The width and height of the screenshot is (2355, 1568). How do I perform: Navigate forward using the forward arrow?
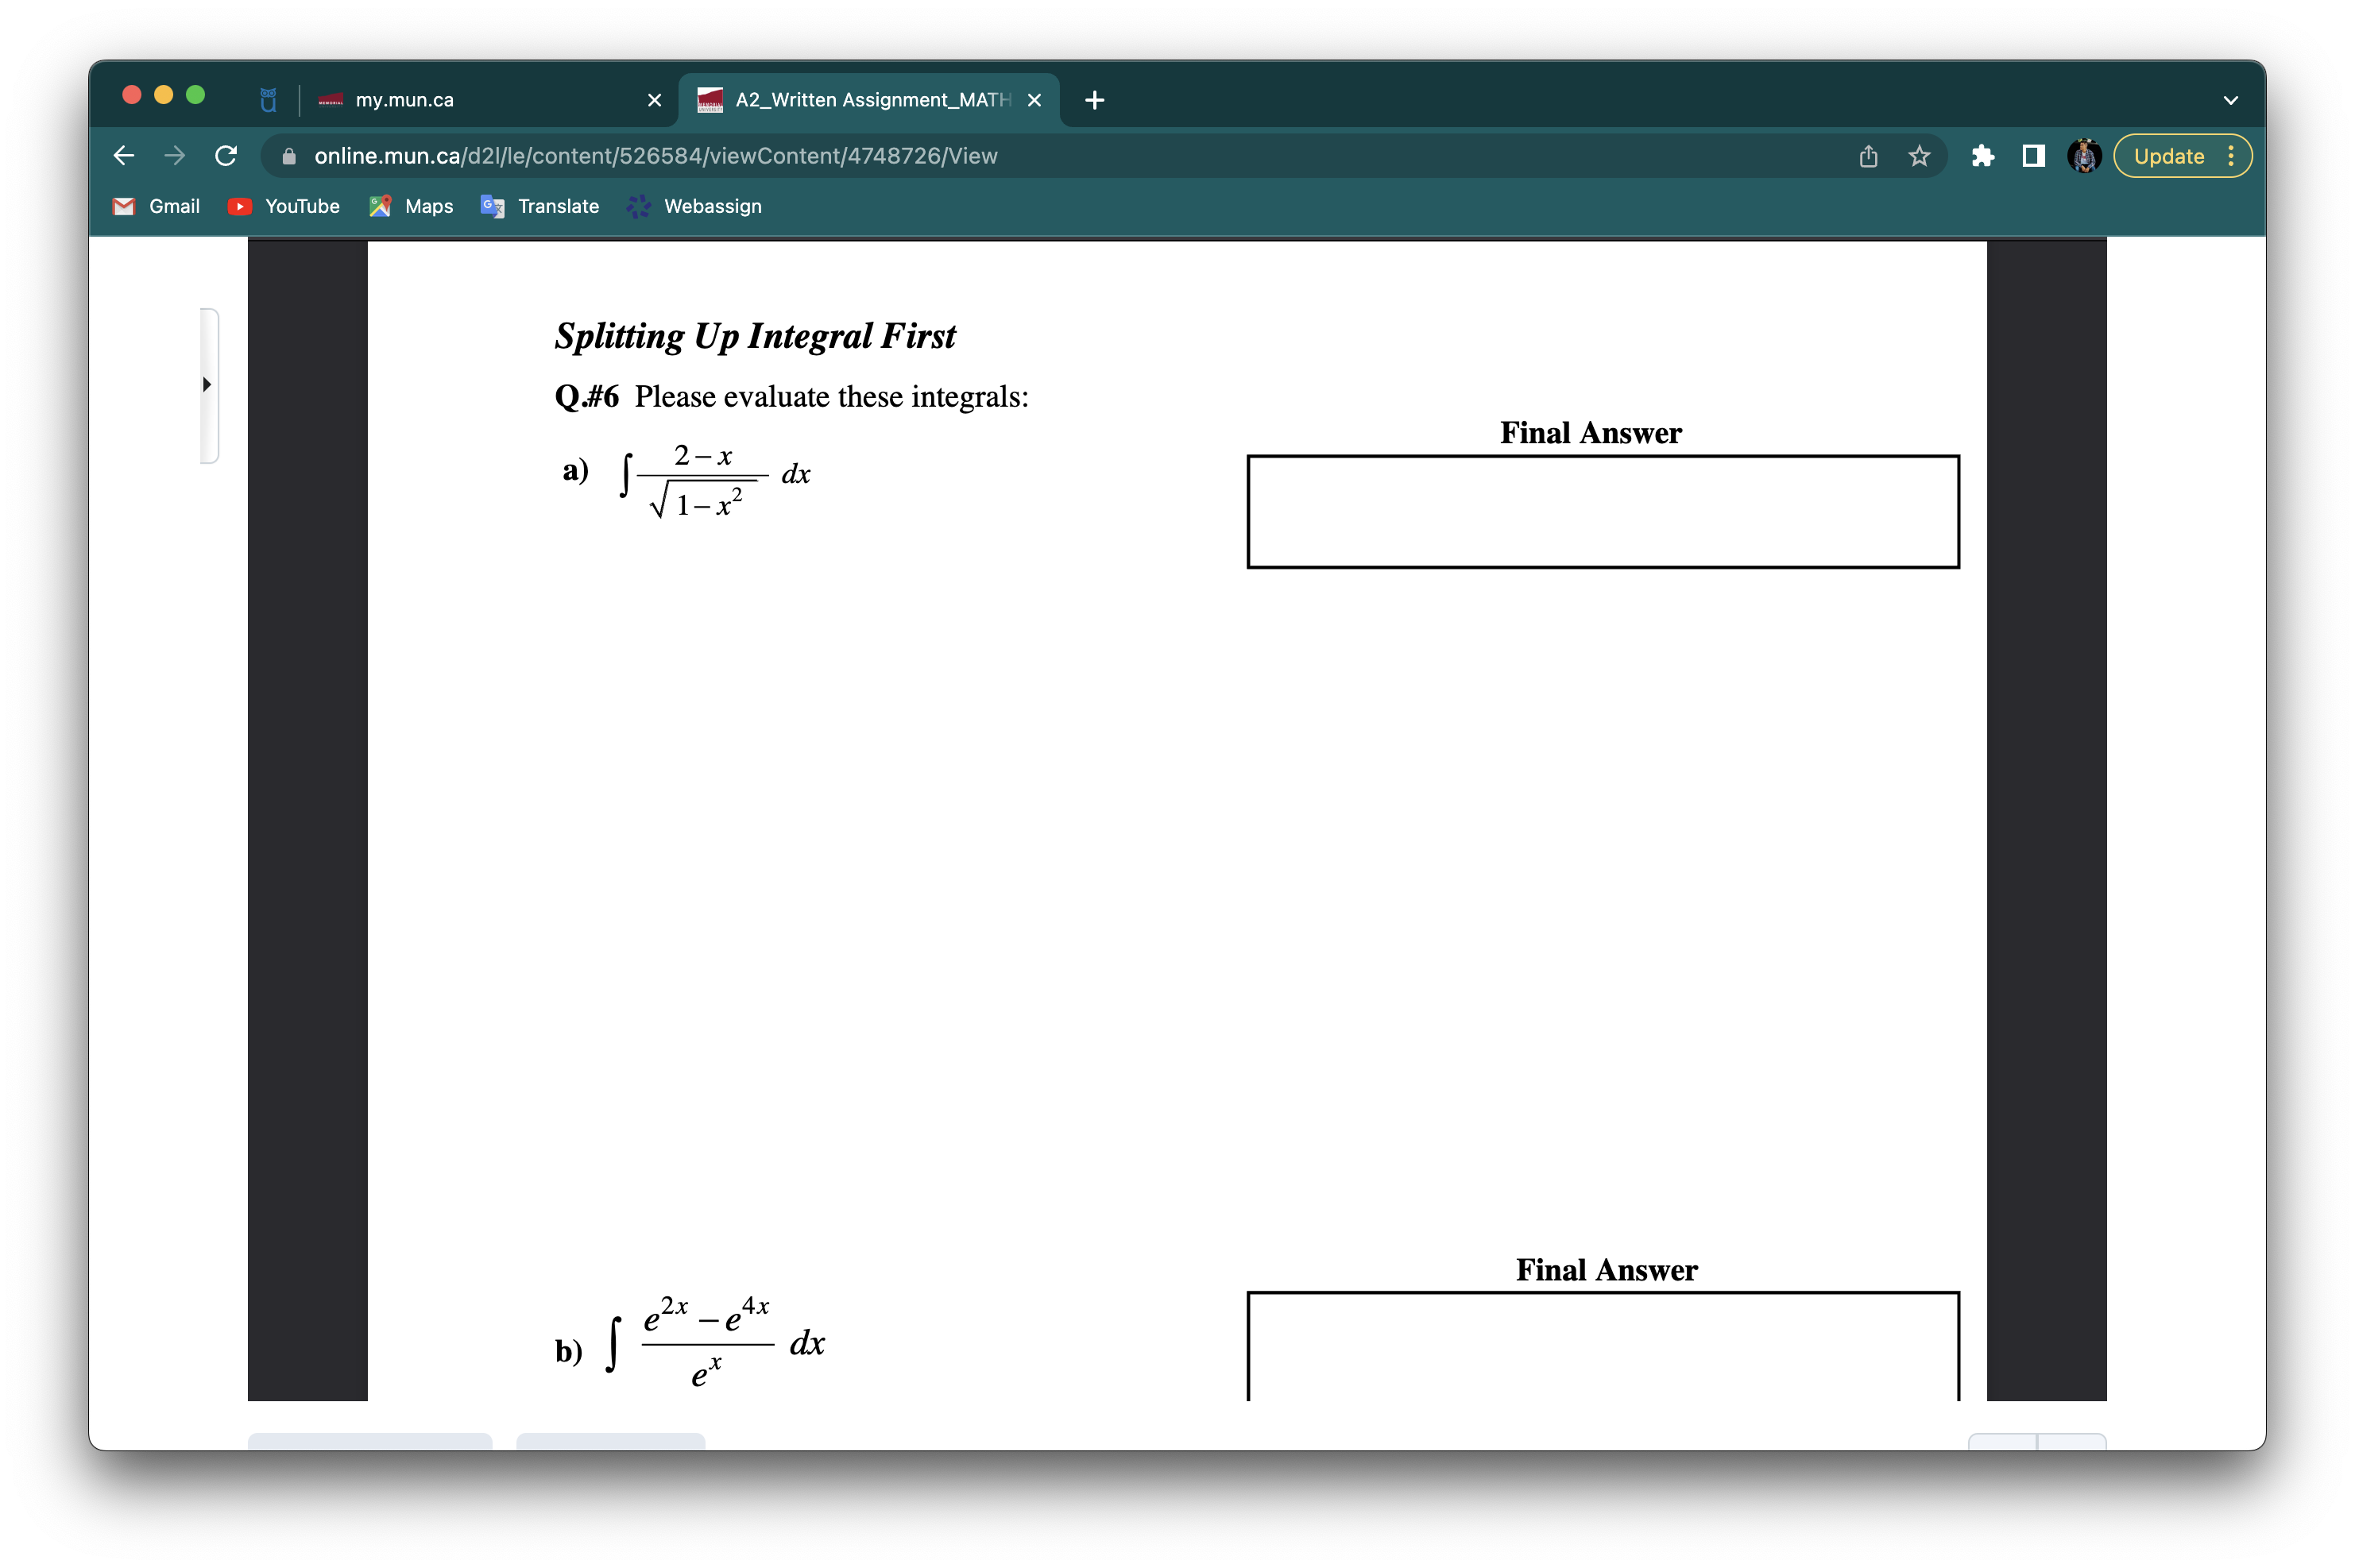(x=175, y=155)
